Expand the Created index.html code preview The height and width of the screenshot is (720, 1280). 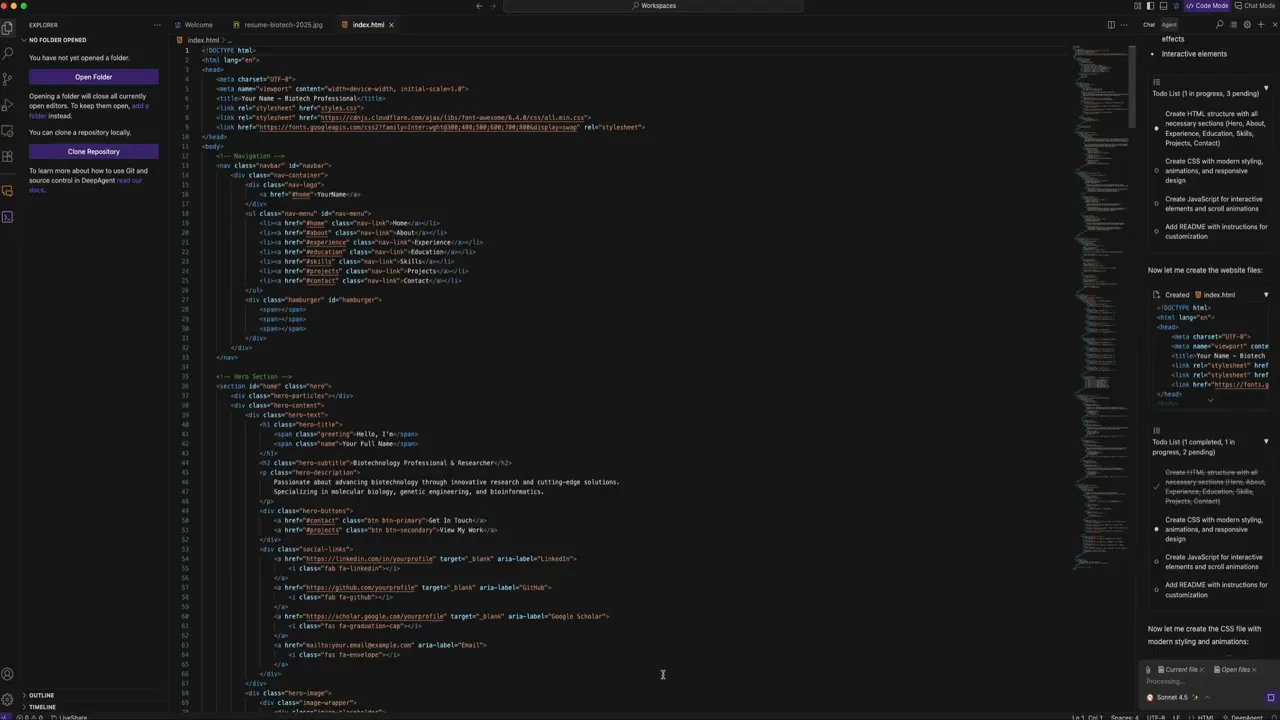pyautogui.click(x=1210, y=400)
